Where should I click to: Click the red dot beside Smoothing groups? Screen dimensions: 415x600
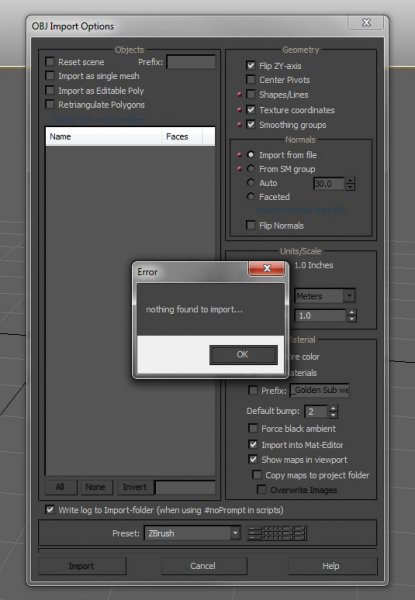pos(239,124)
